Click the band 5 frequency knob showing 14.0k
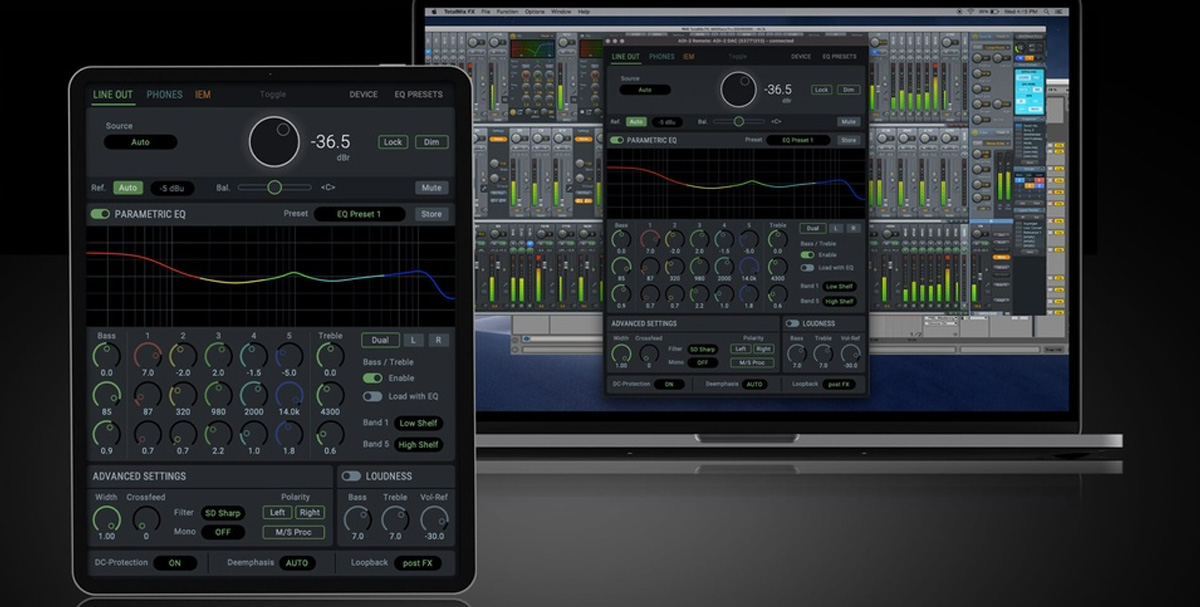This screenshot has height=607, width=1200. click(290, 394)
